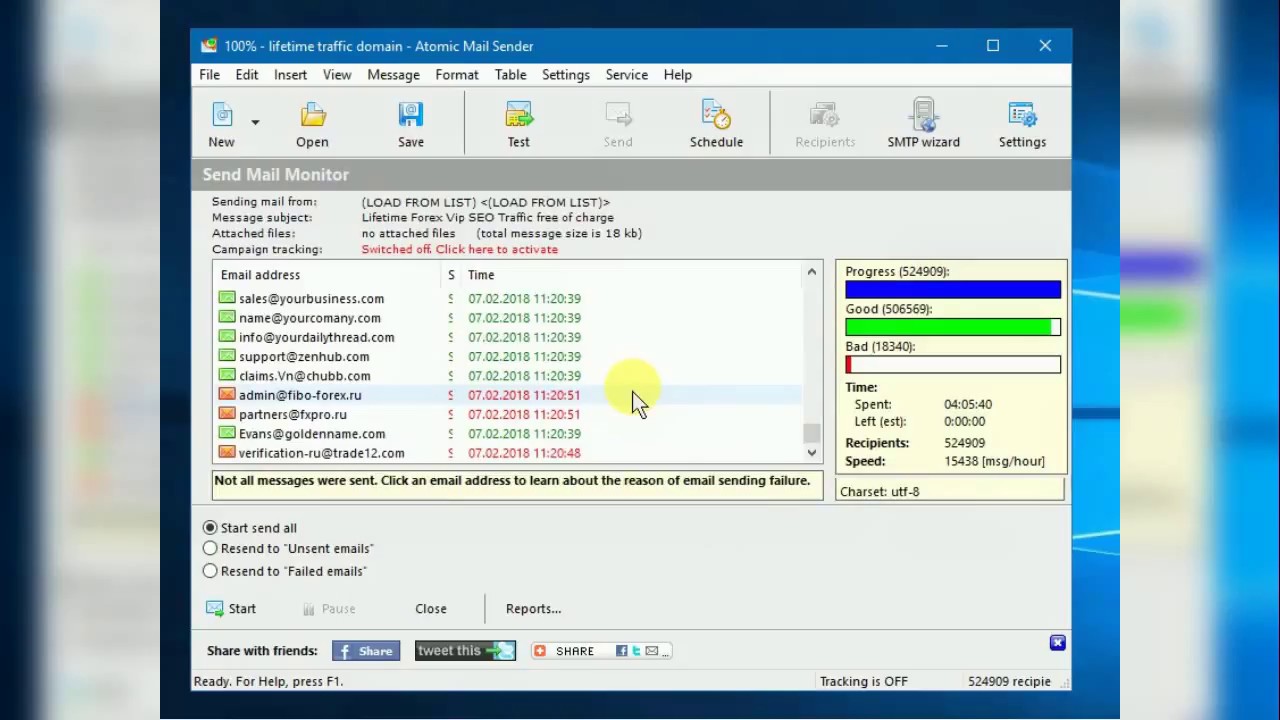Screen dimensions: 1280x720
Task: Click the Start button
Action: (232, 609)
